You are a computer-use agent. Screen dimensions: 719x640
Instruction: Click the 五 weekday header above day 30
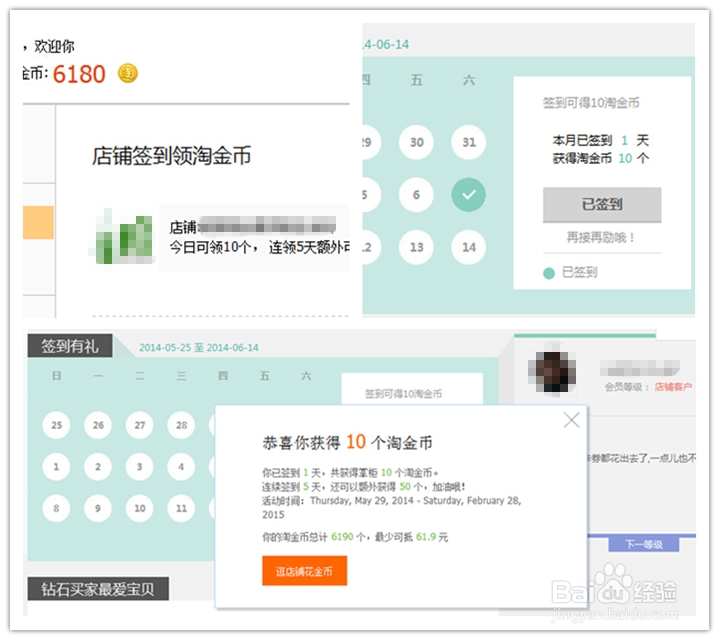416,81
